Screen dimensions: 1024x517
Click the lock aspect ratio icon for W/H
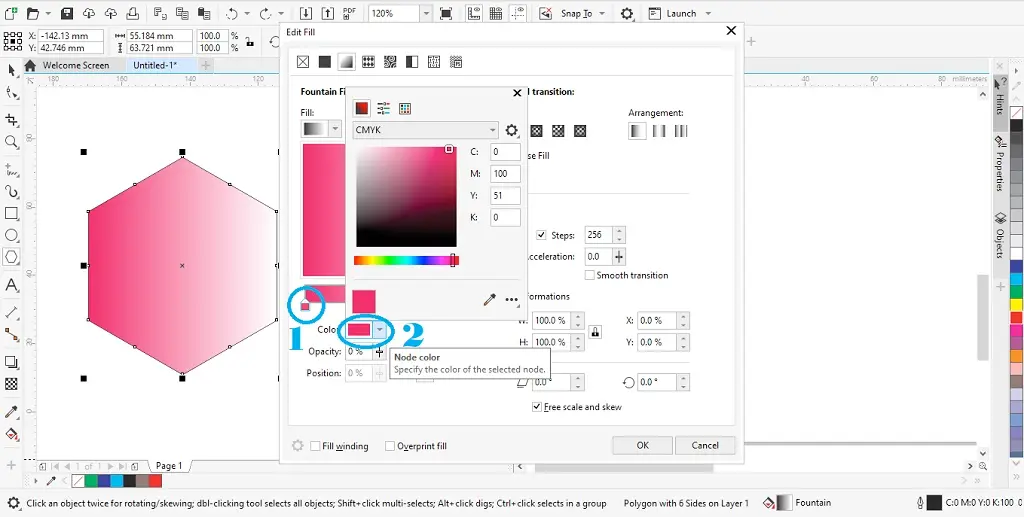click(595, 332)
